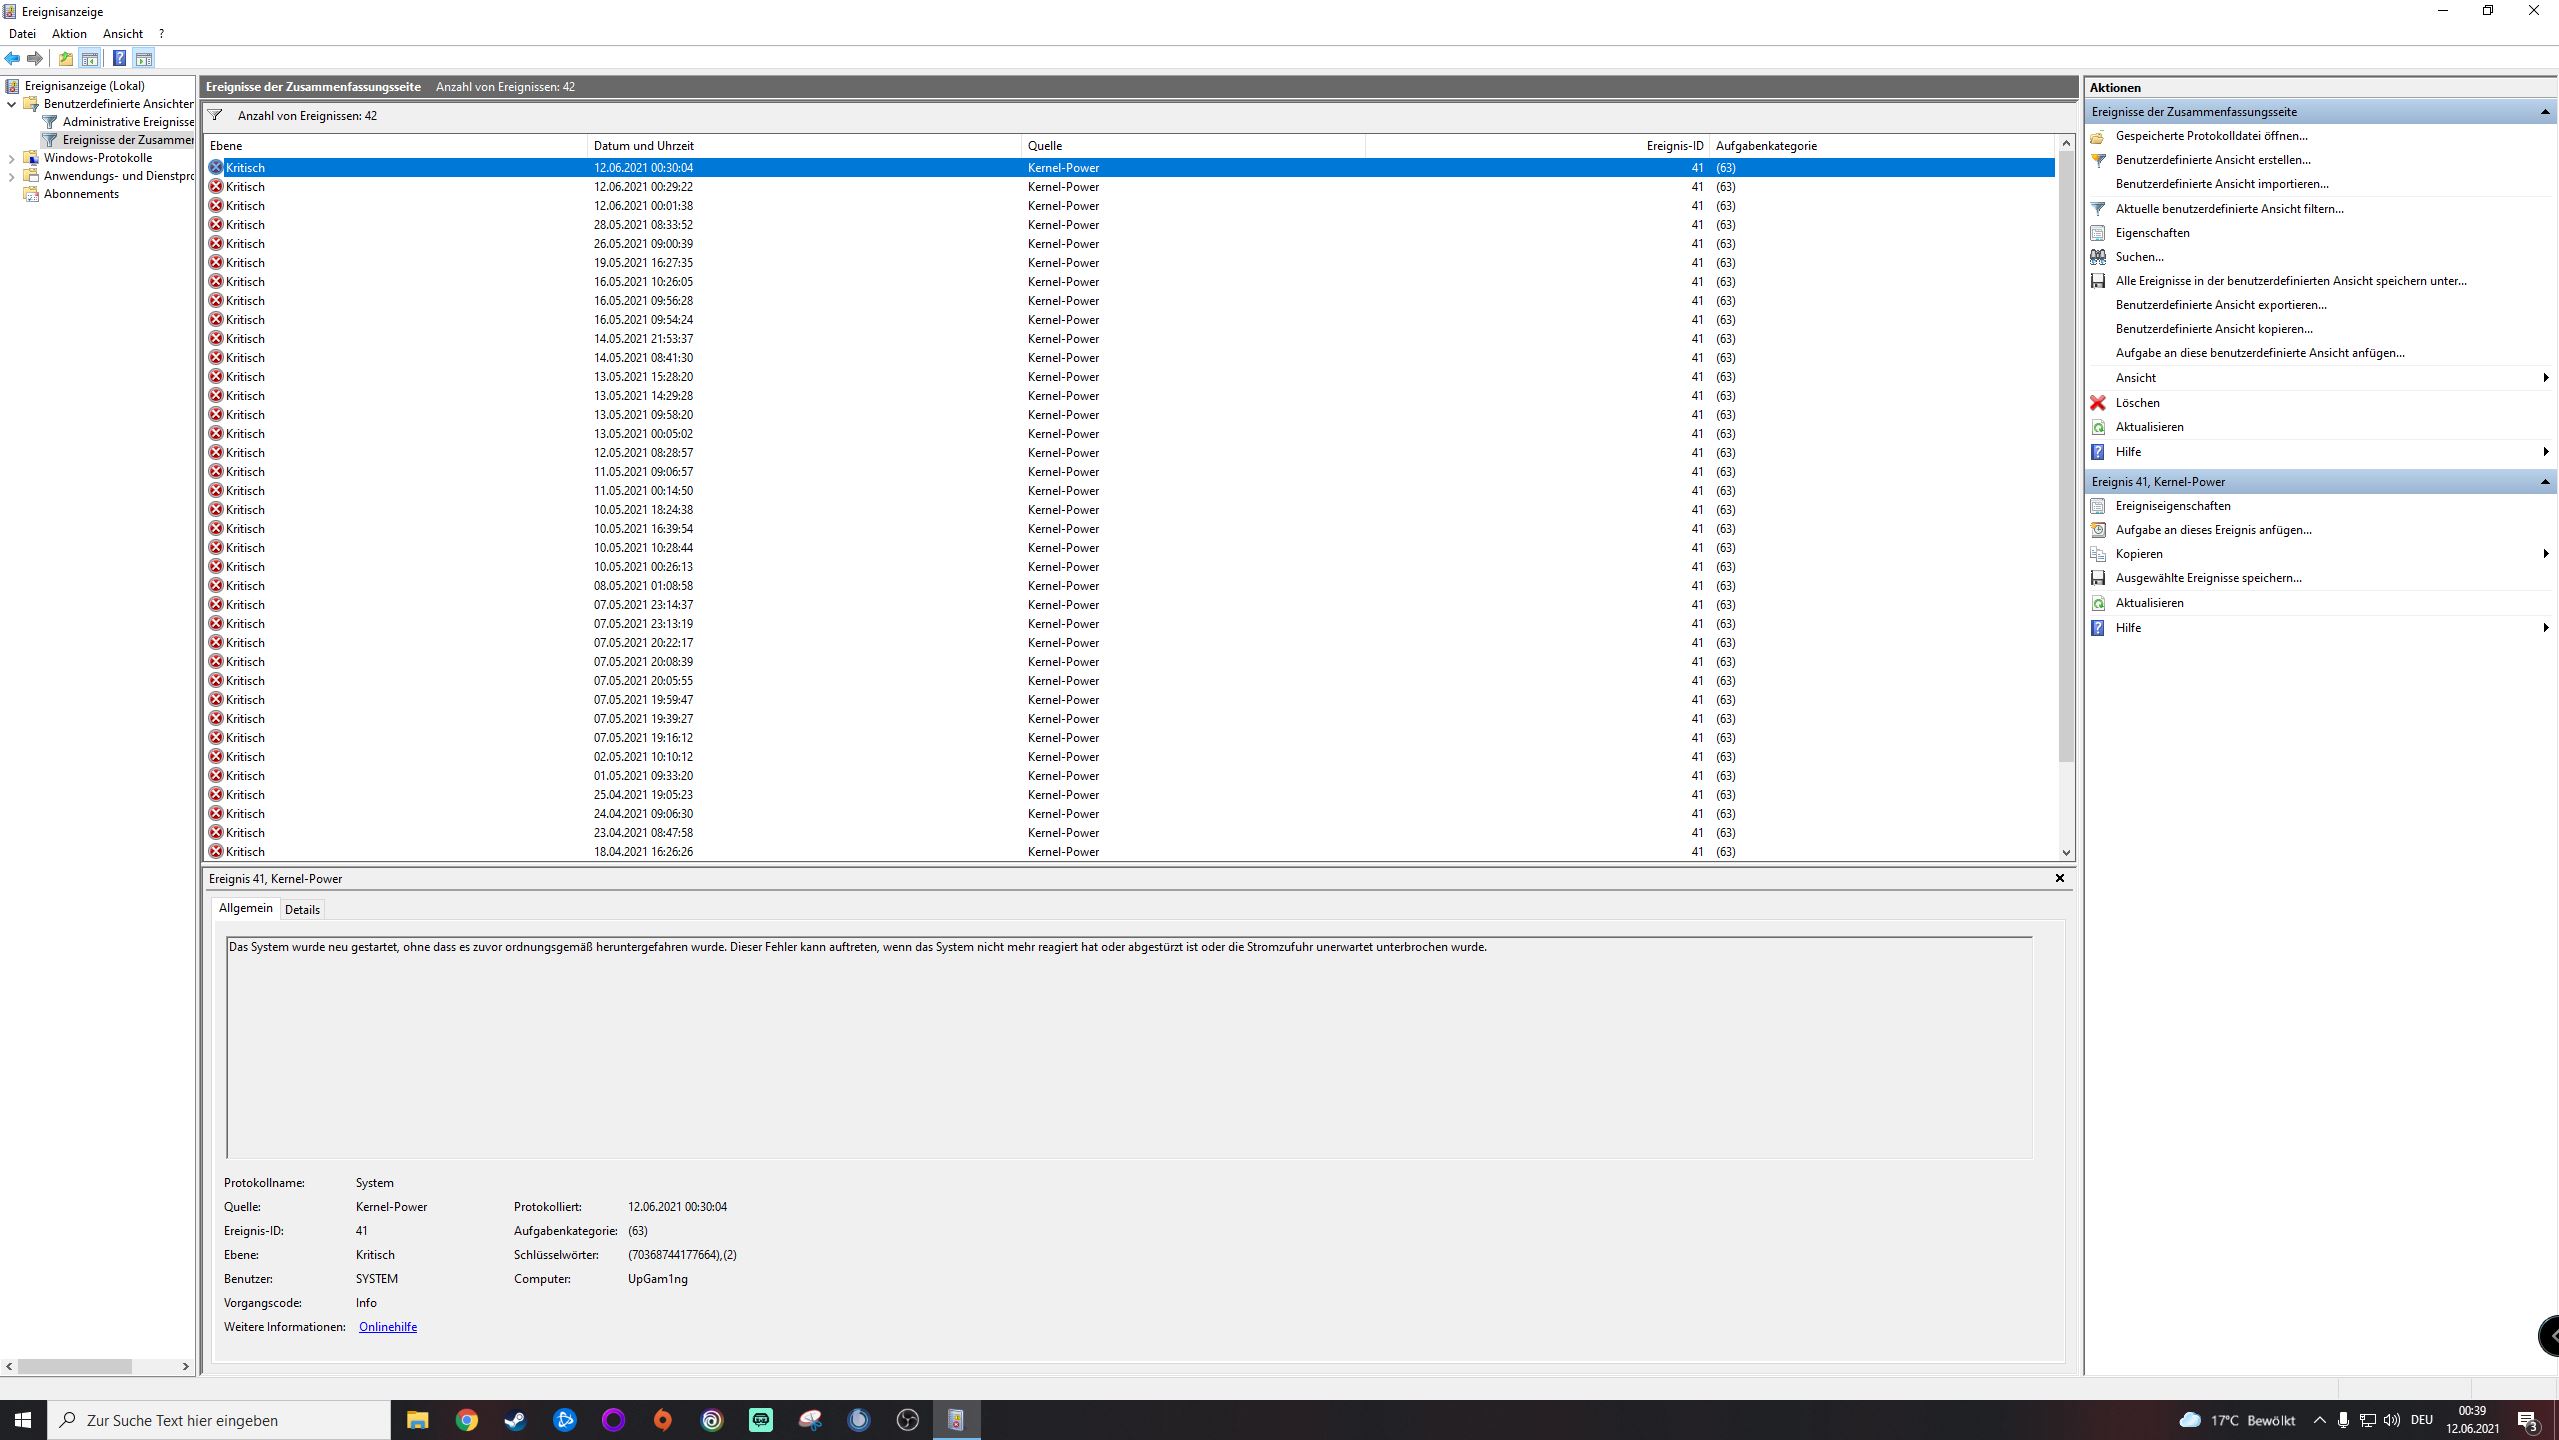Click the up-one-level folder toolbar icon
Screen dimensions: 2559x1440
pyautogui.click(x=66, y=58)
